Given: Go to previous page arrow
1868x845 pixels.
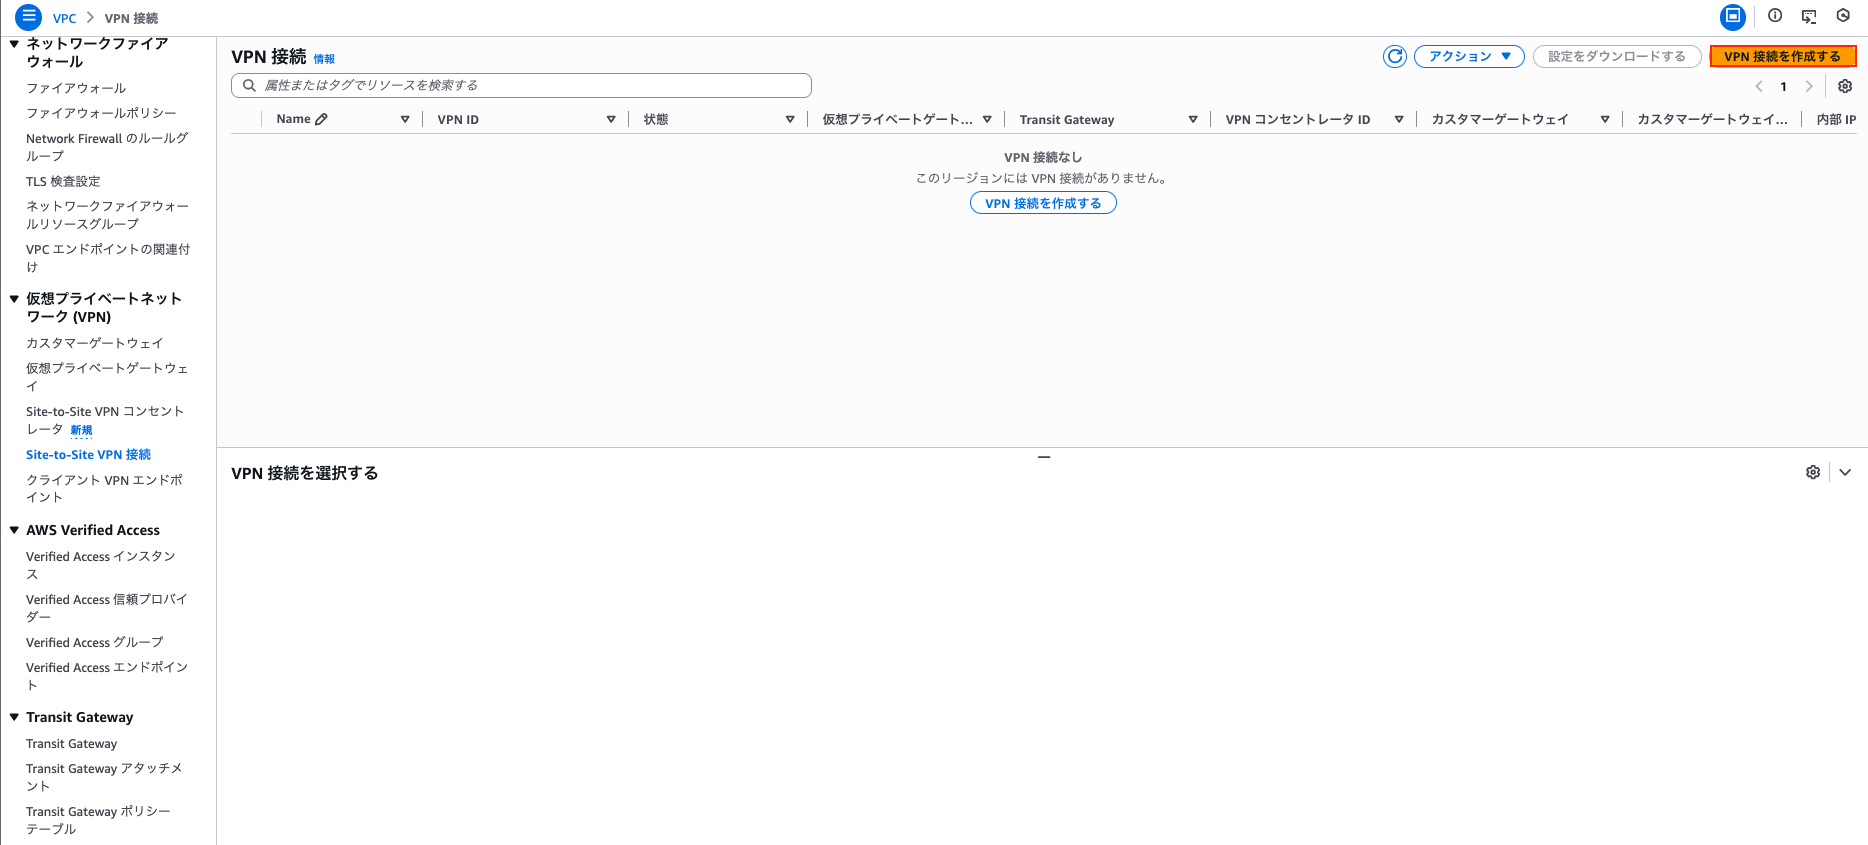Looking at the screenshot, I should pos(1759,86).
